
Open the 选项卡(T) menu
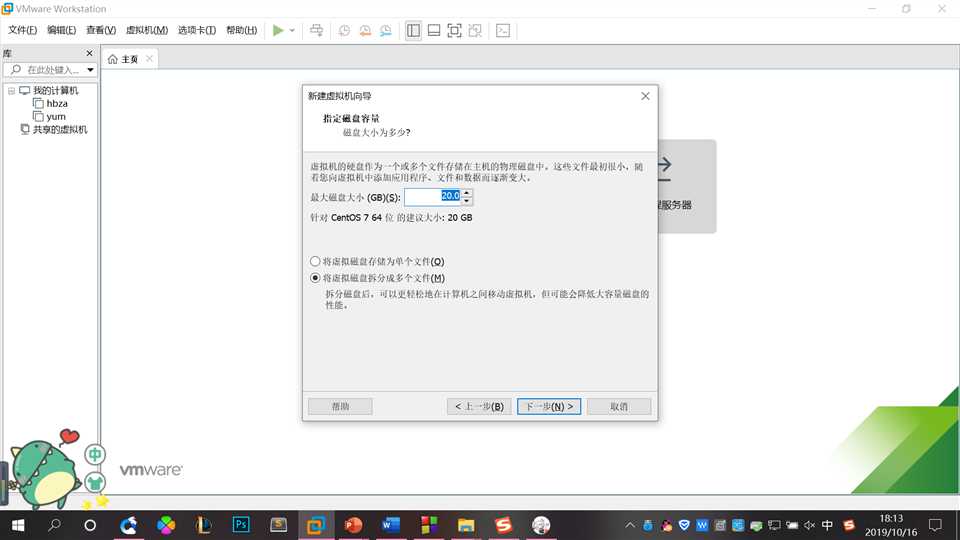click(197, 30)
